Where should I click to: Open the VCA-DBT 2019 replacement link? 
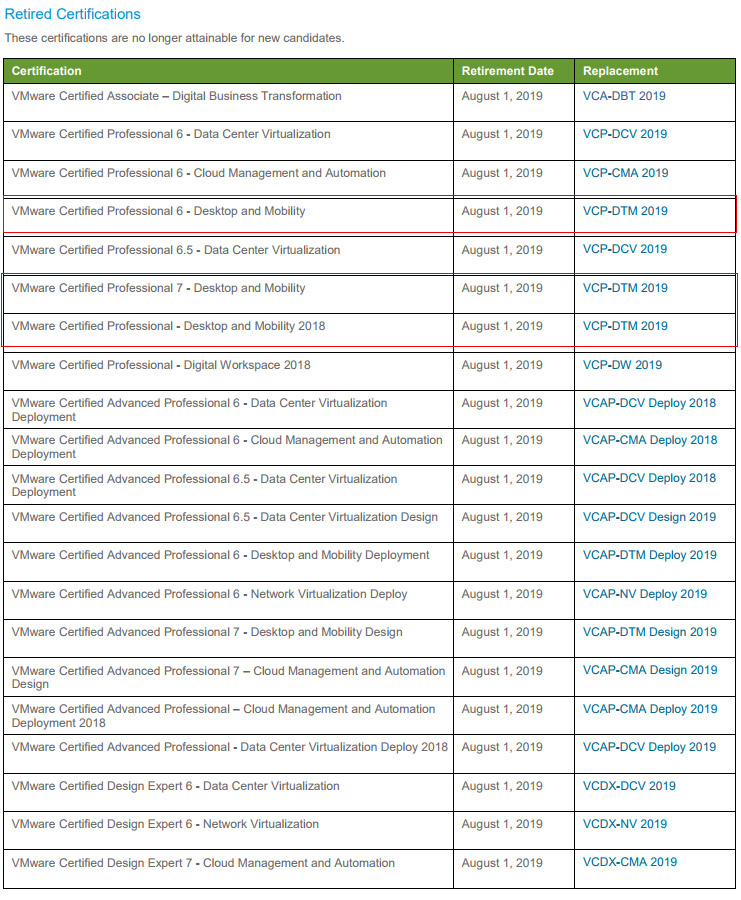[x=624, y=96]
